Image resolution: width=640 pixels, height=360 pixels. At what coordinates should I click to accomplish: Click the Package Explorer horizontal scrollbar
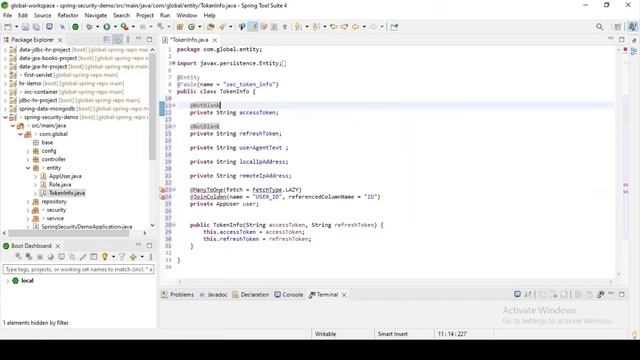(x=69, y=233)
